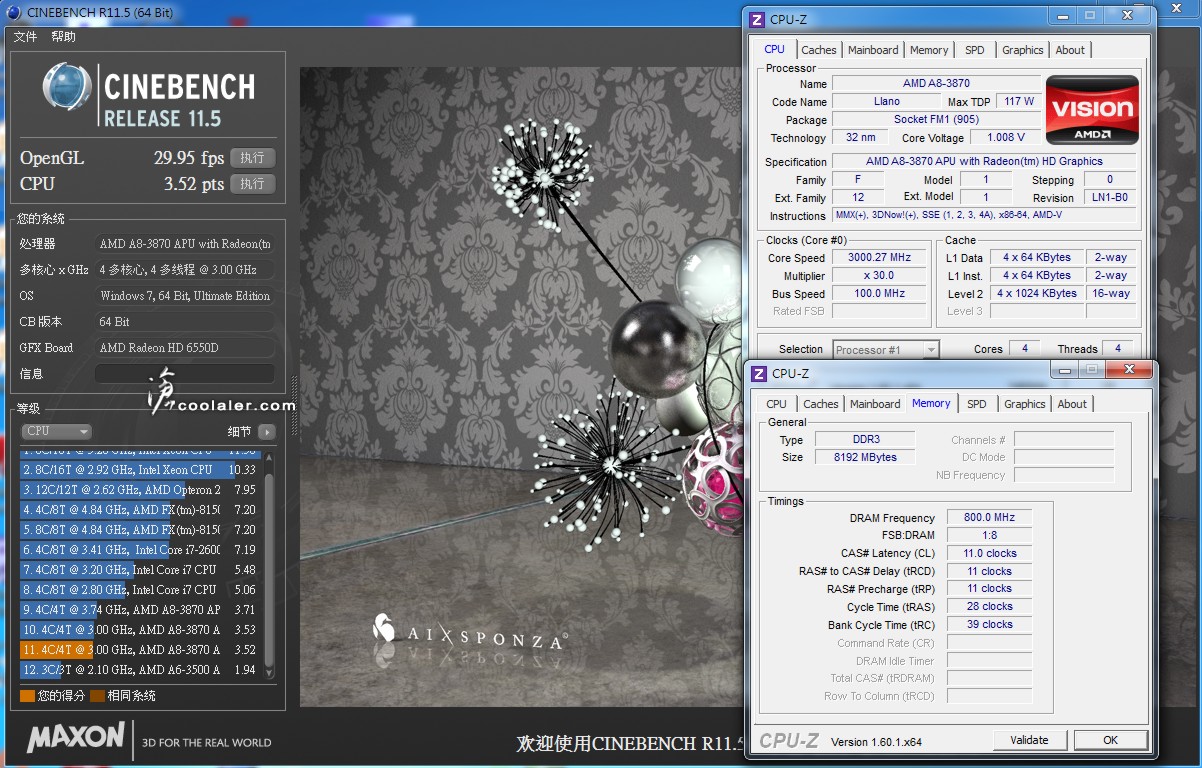Switch to About tab in lower CPU-Z

tap(1072, 404)
